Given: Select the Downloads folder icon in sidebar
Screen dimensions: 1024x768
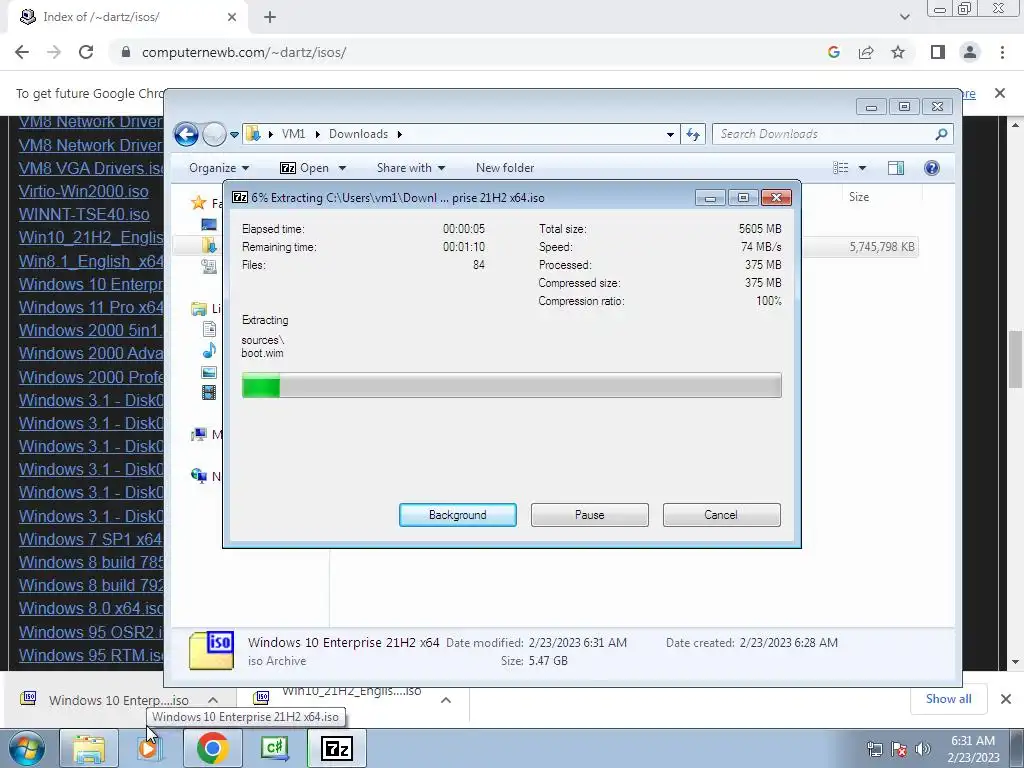Looking at the screenshot, I should 209,246.
